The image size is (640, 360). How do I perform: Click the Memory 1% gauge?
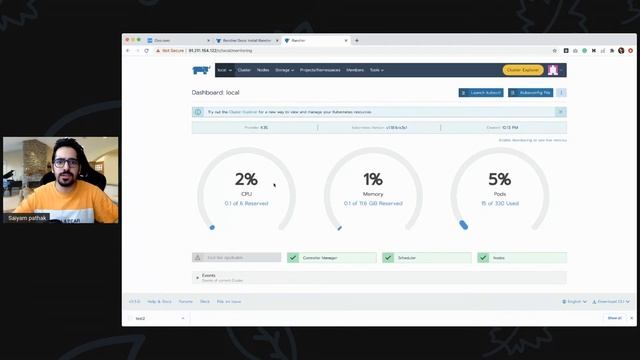373,189
